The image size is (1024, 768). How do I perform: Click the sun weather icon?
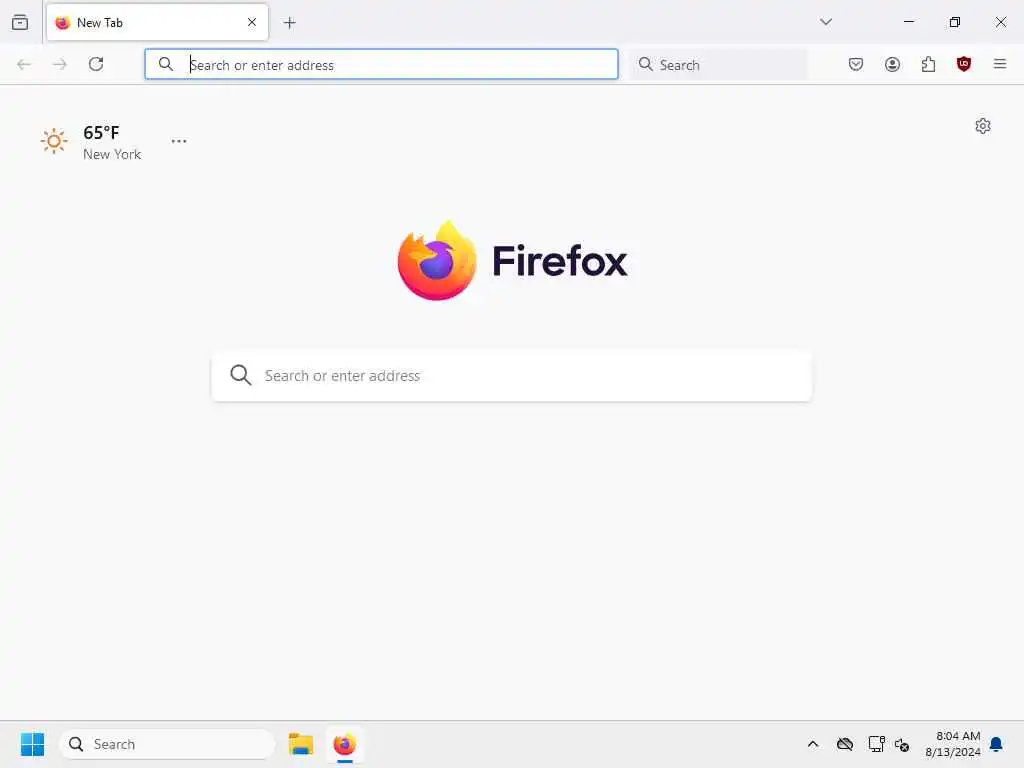pos(54,141)
